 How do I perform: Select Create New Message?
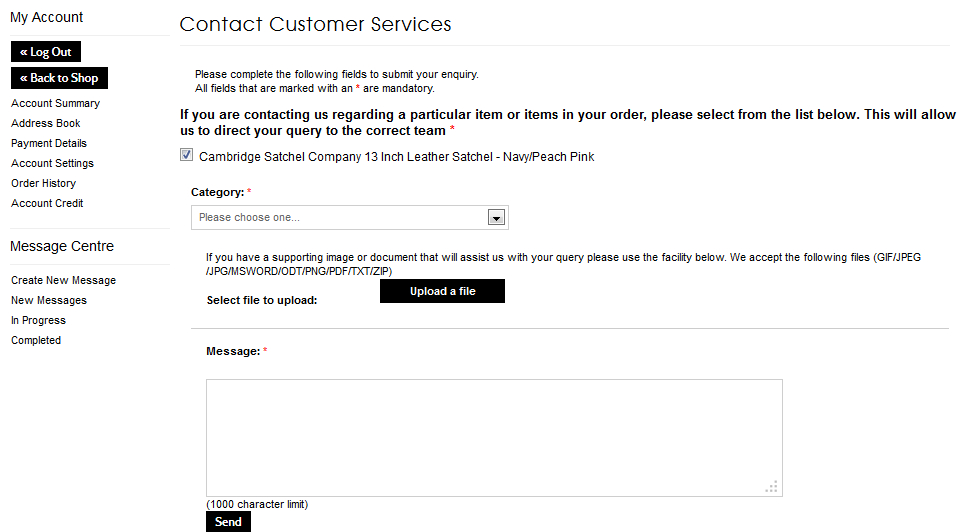[x=63, y=280]
